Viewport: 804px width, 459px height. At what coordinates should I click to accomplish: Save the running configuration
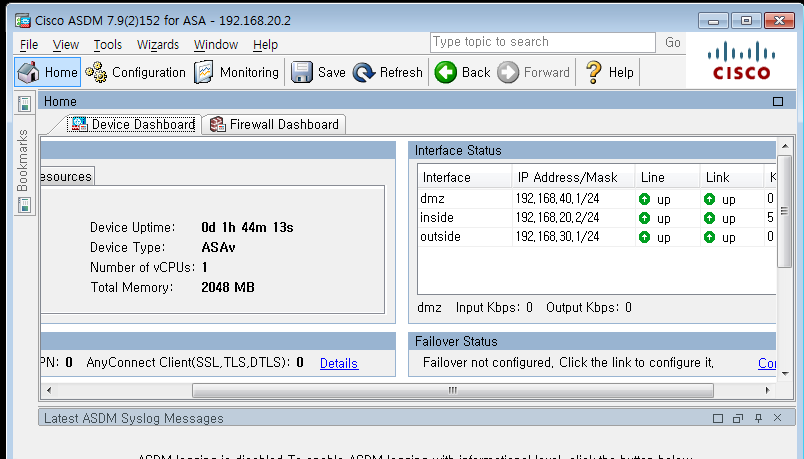(x=318, y=72)
